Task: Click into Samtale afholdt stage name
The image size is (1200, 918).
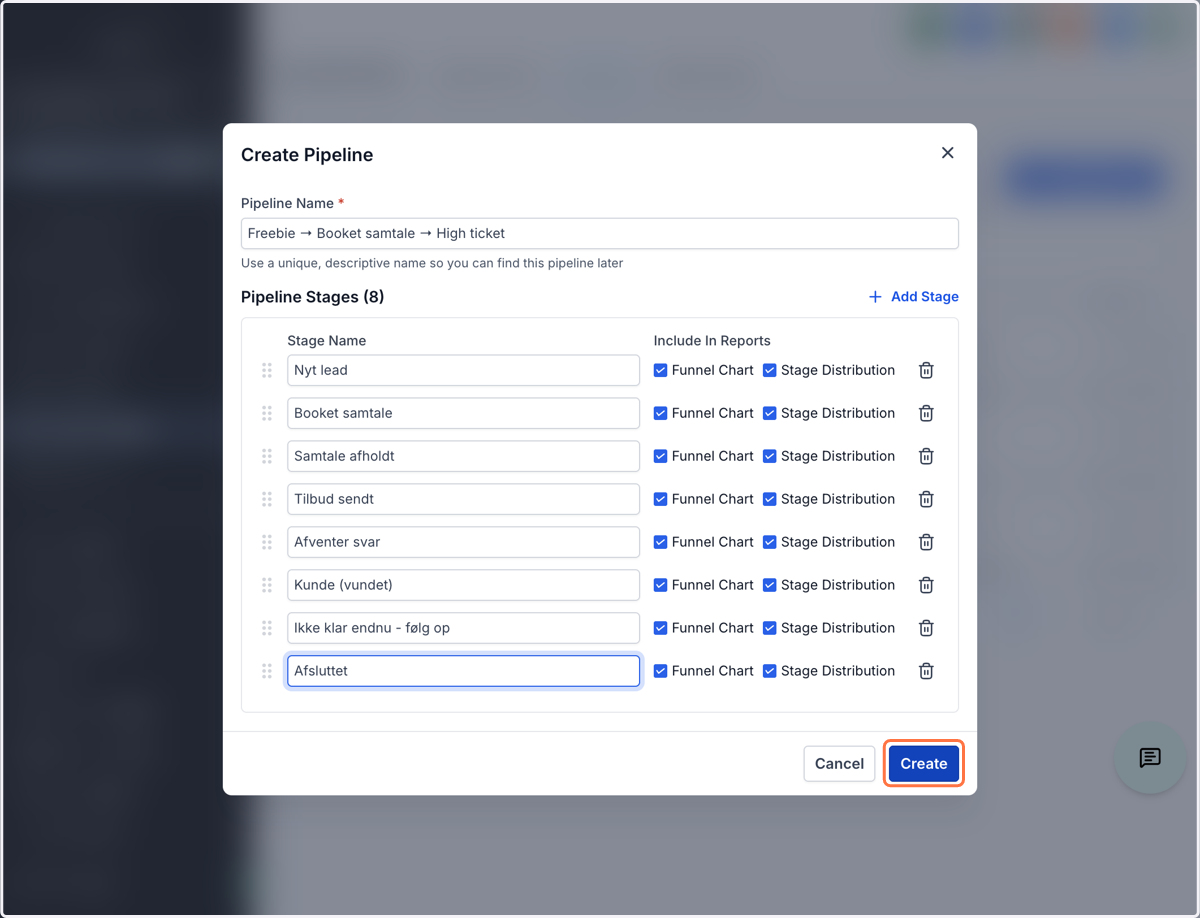Action: (x=463, y=456)
